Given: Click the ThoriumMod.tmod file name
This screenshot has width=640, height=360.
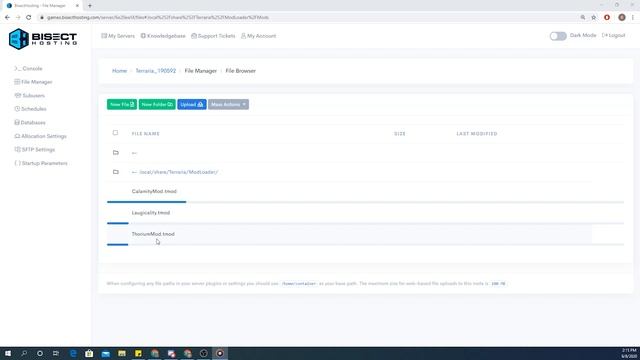Looking at the screenshot, I should tap(153, 234).
